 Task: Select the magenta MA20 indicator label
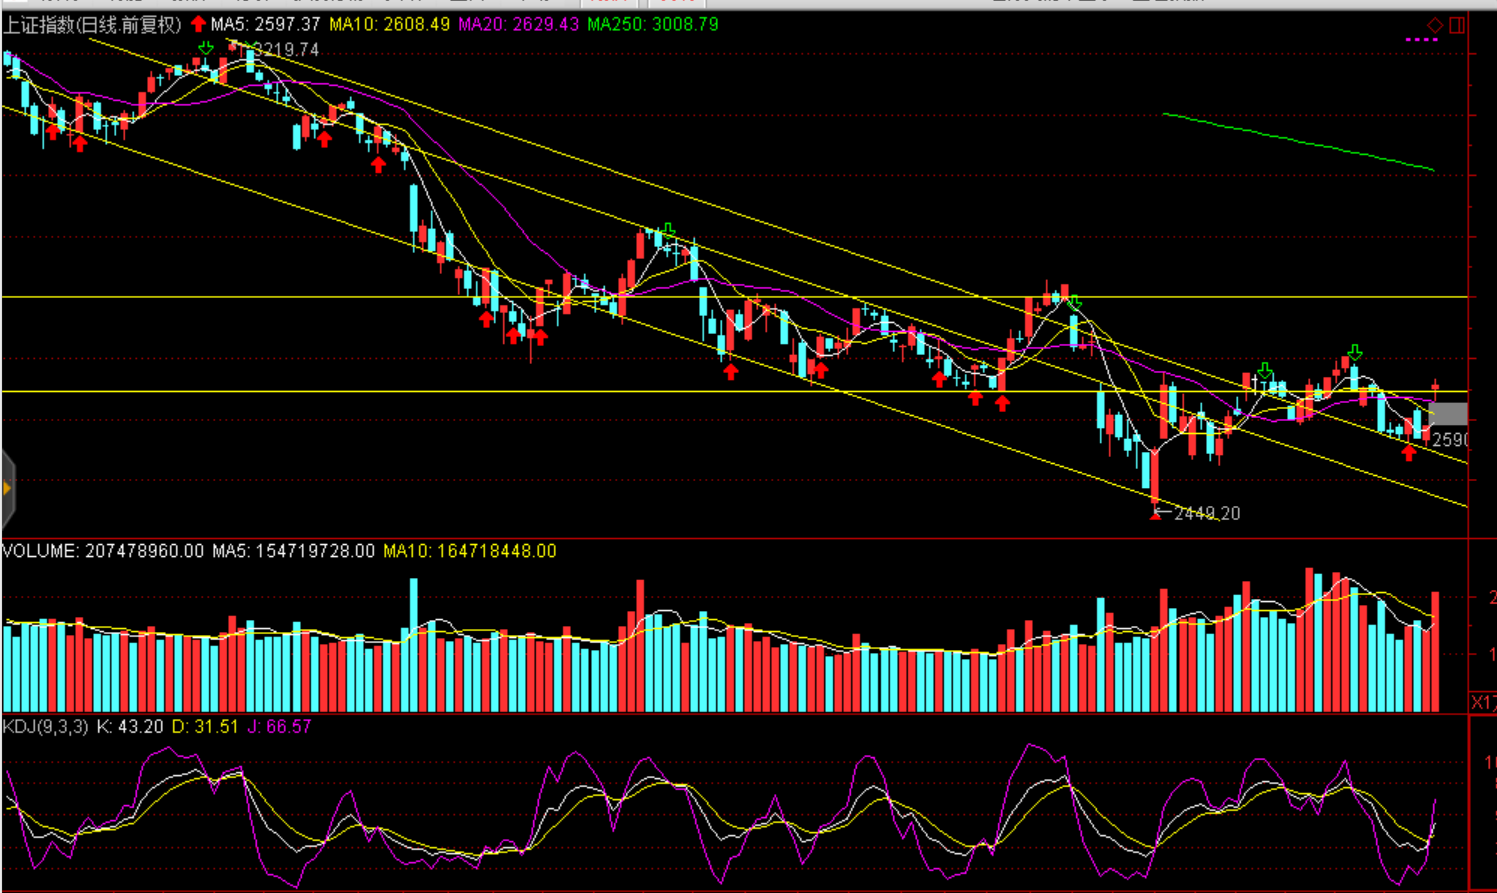(x=518, y=24)
